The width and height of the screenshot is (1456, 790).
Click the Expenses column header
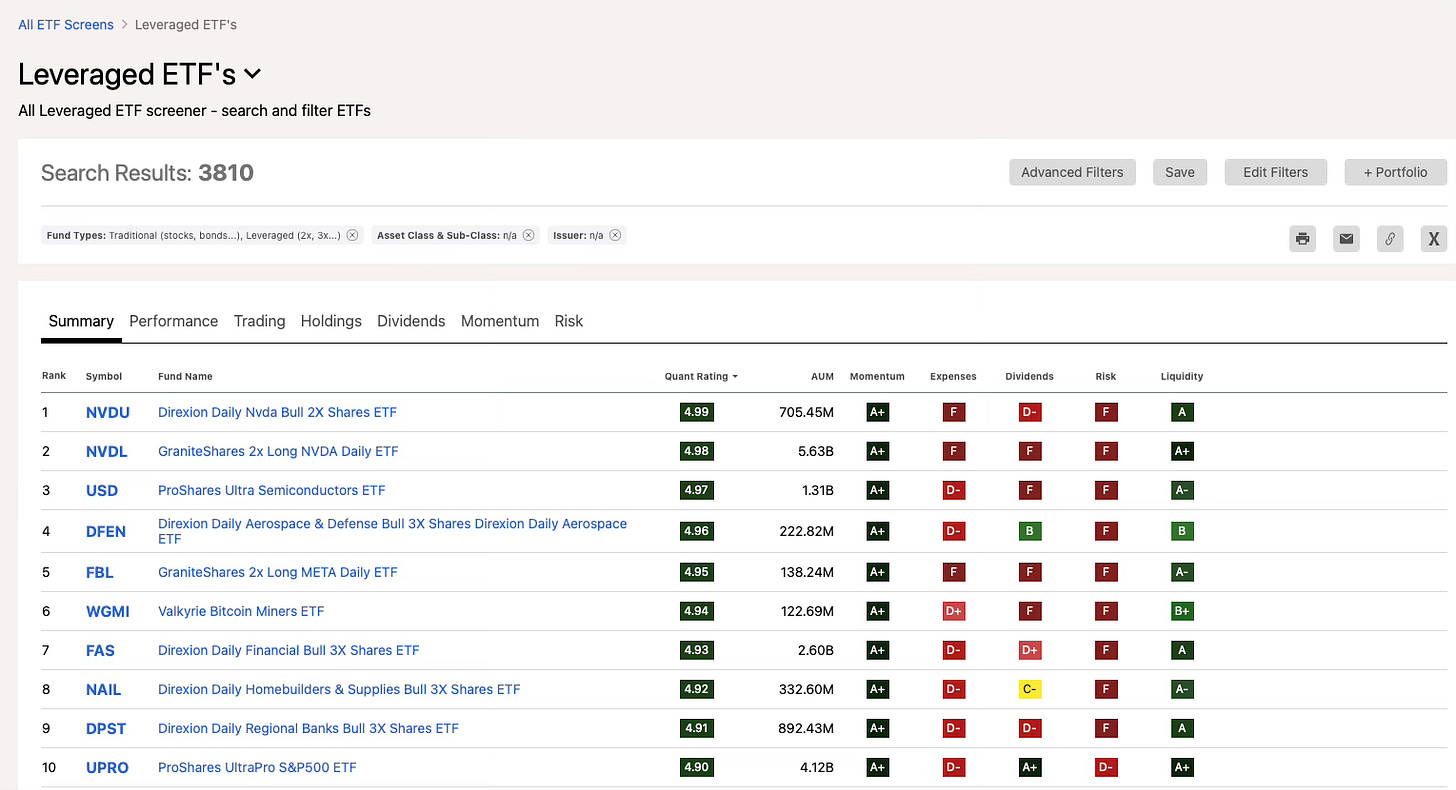click(953, 377)
